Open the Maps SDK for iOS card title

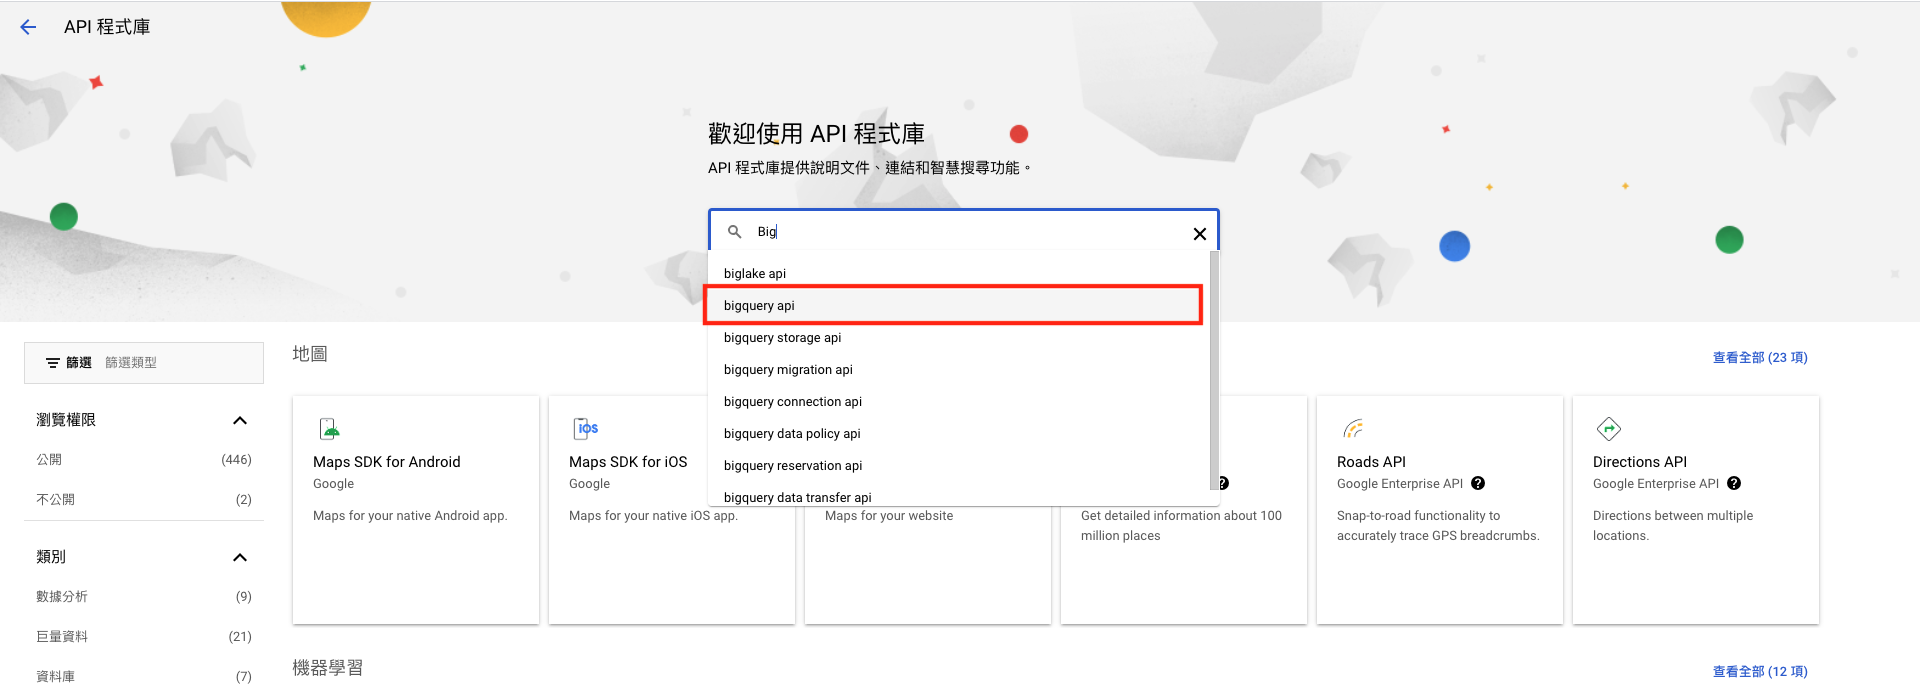pyautogui.click(x=628, y=462)
